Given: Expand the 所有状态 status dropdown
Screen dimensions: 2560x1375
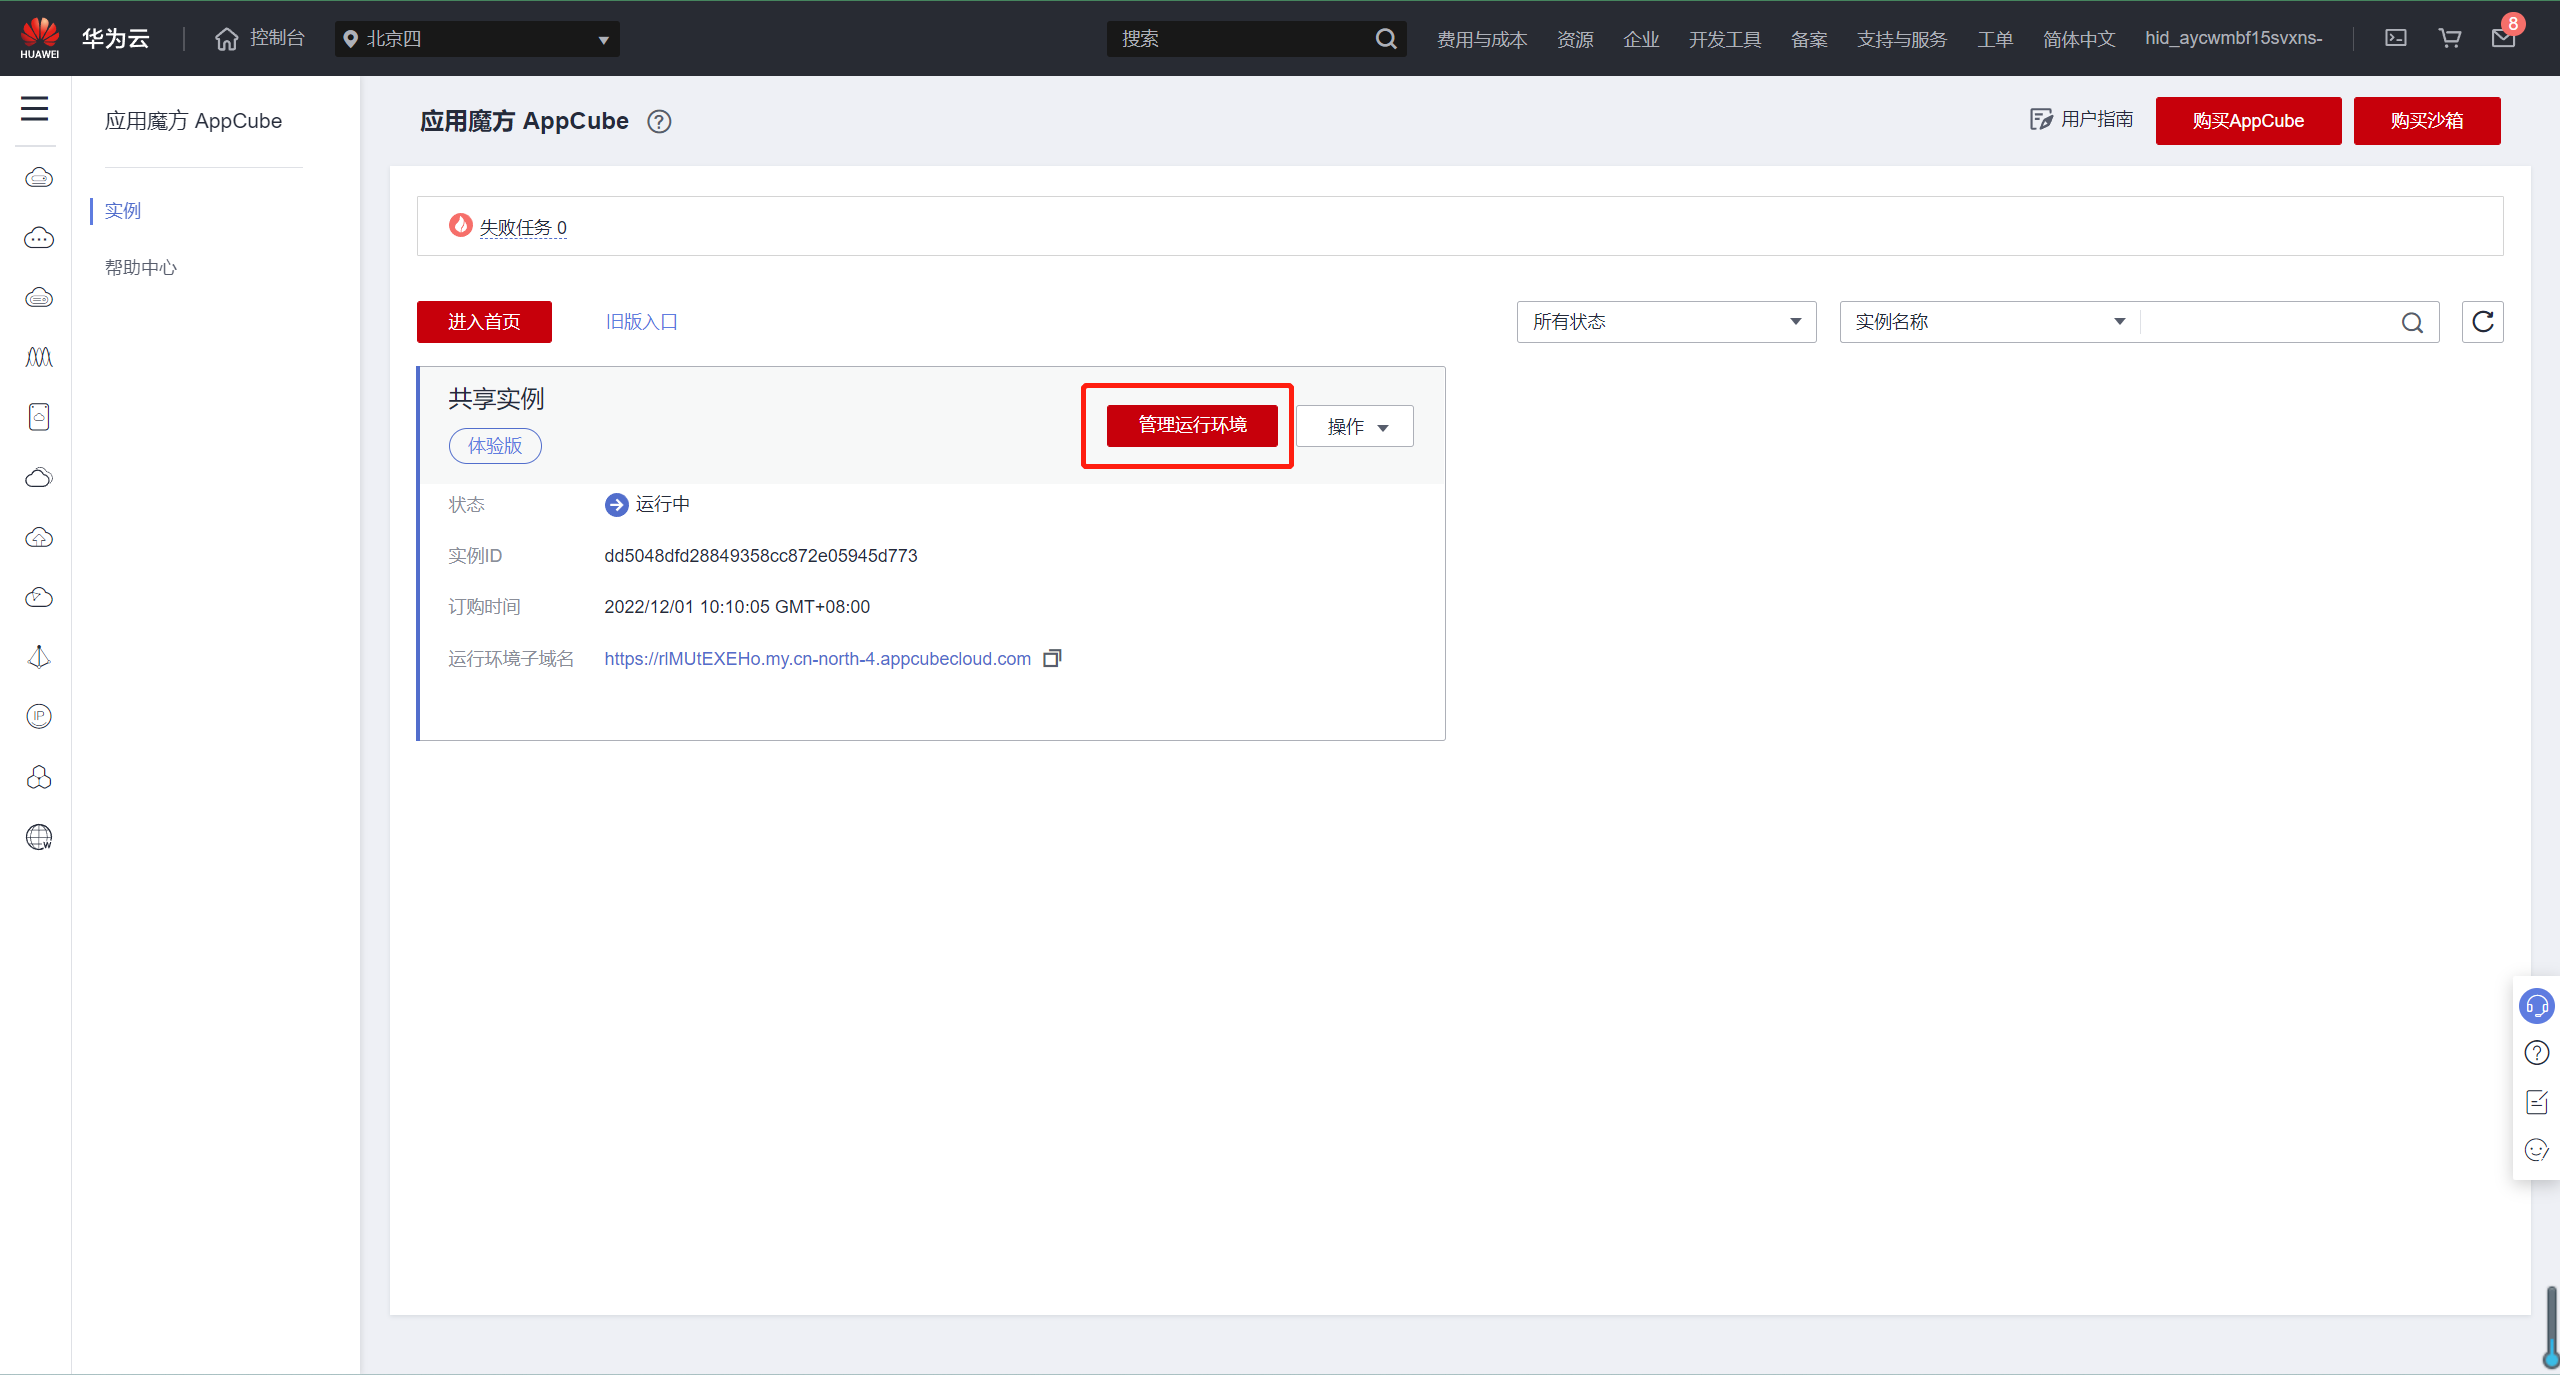Looking at the screenshot, I should pos(1666,322).
